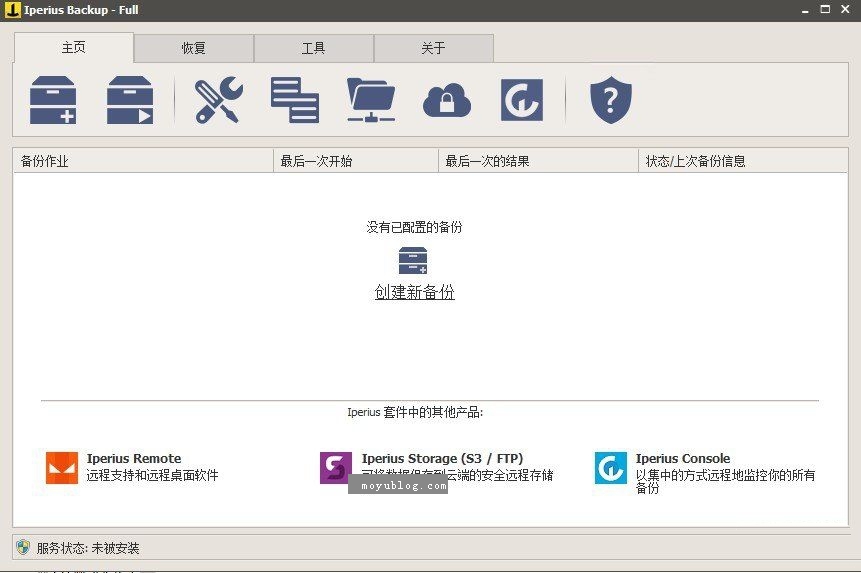
Task: Open the 工具 tab
Action: click(x=314, y=48)
